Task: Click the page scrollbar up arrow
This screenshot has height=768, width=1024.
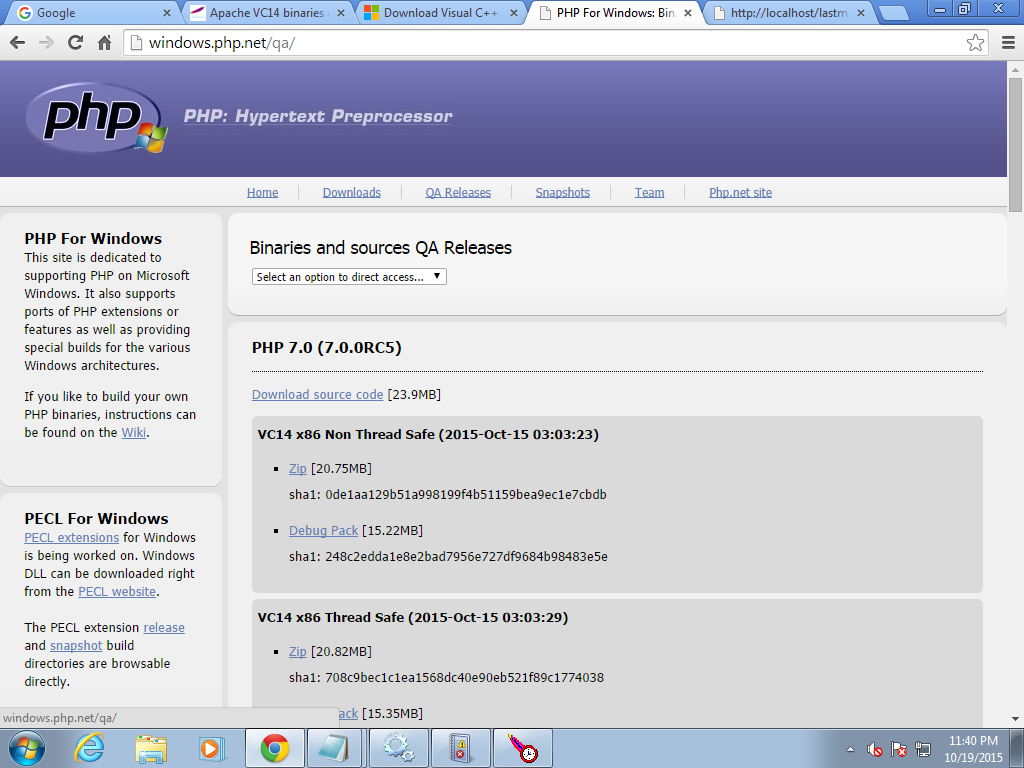Action: (1016, 68)
